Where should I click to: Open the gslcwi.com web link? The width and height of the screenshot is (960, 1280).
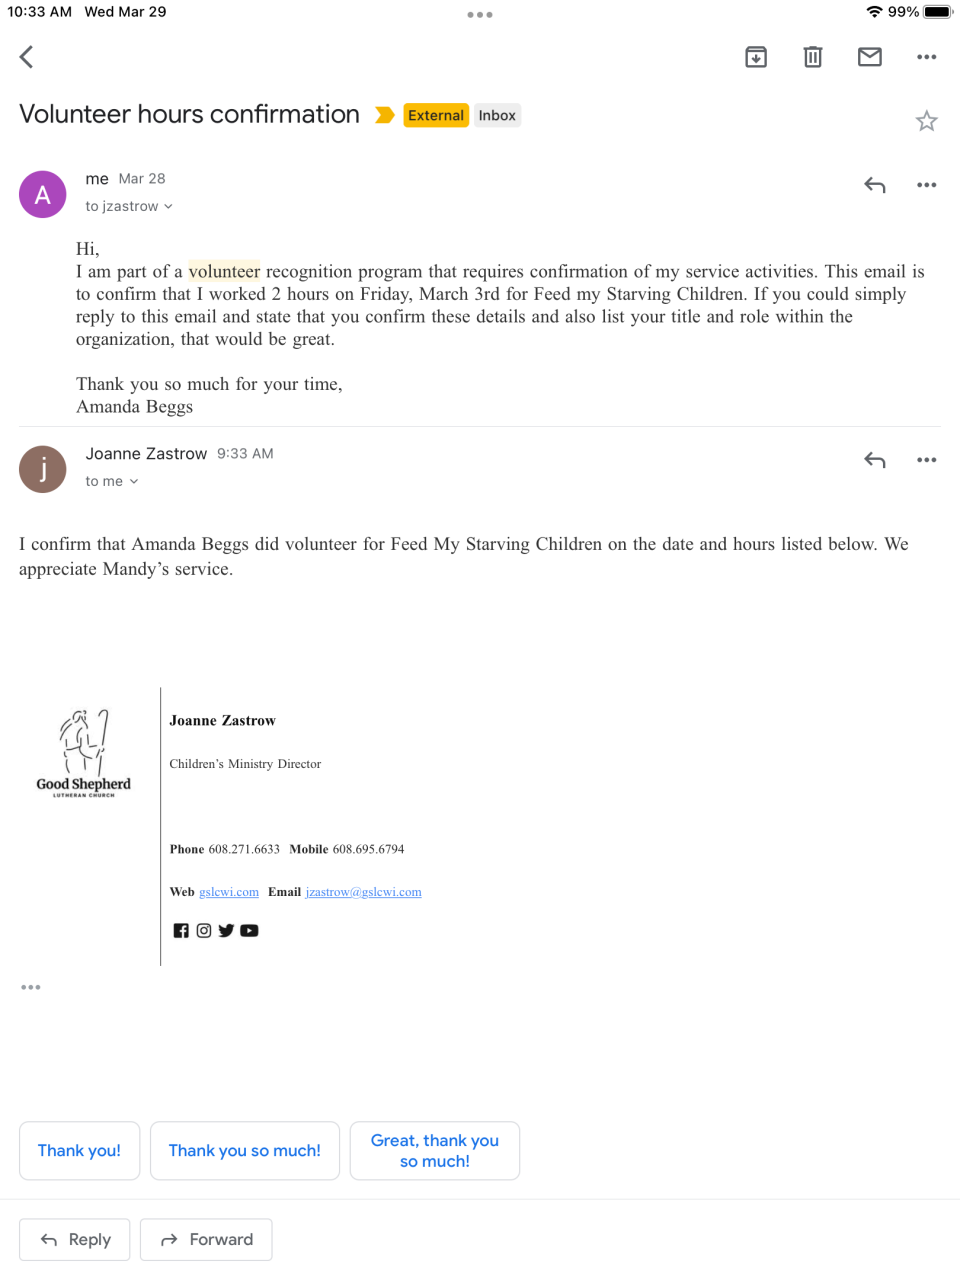click(x=229, y=892)
